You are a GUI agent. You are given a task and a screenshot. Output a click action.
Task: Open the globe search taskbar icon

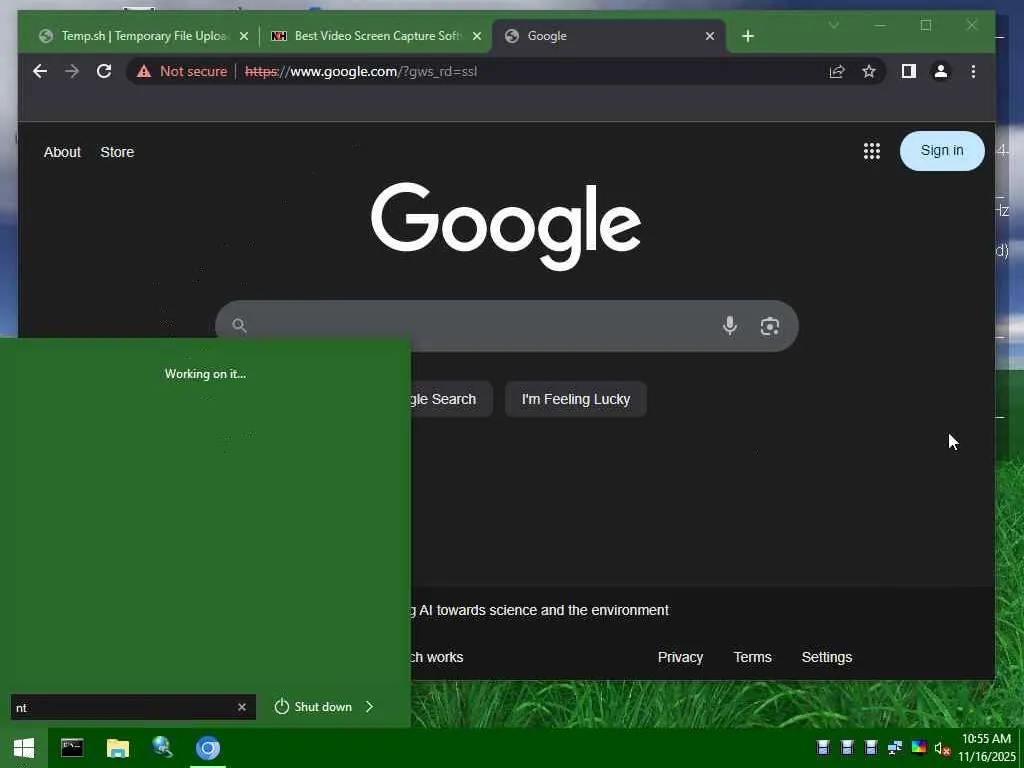click(x=162, y=747)
